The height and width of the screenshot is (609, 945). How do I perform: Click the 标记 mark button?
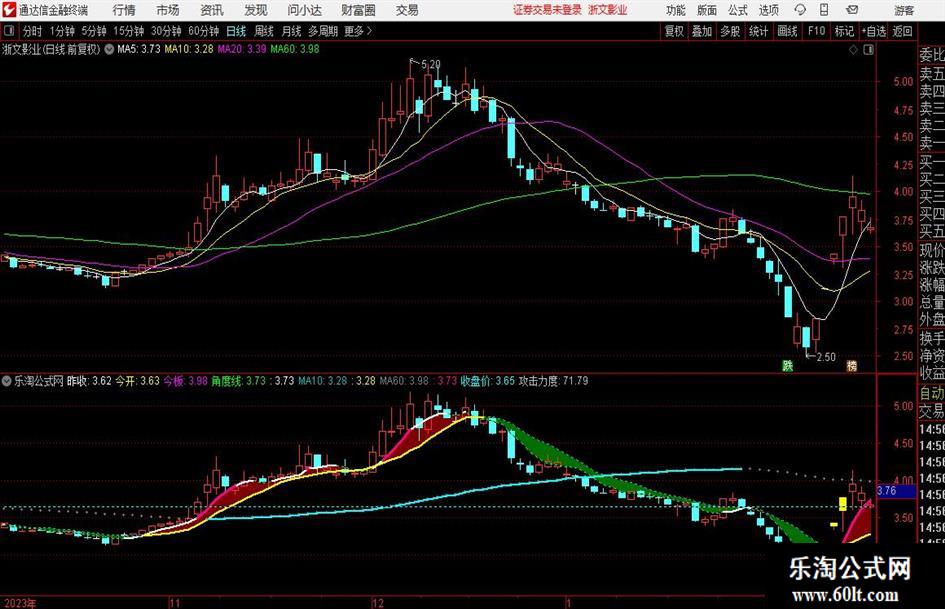[x=844, y=31]
